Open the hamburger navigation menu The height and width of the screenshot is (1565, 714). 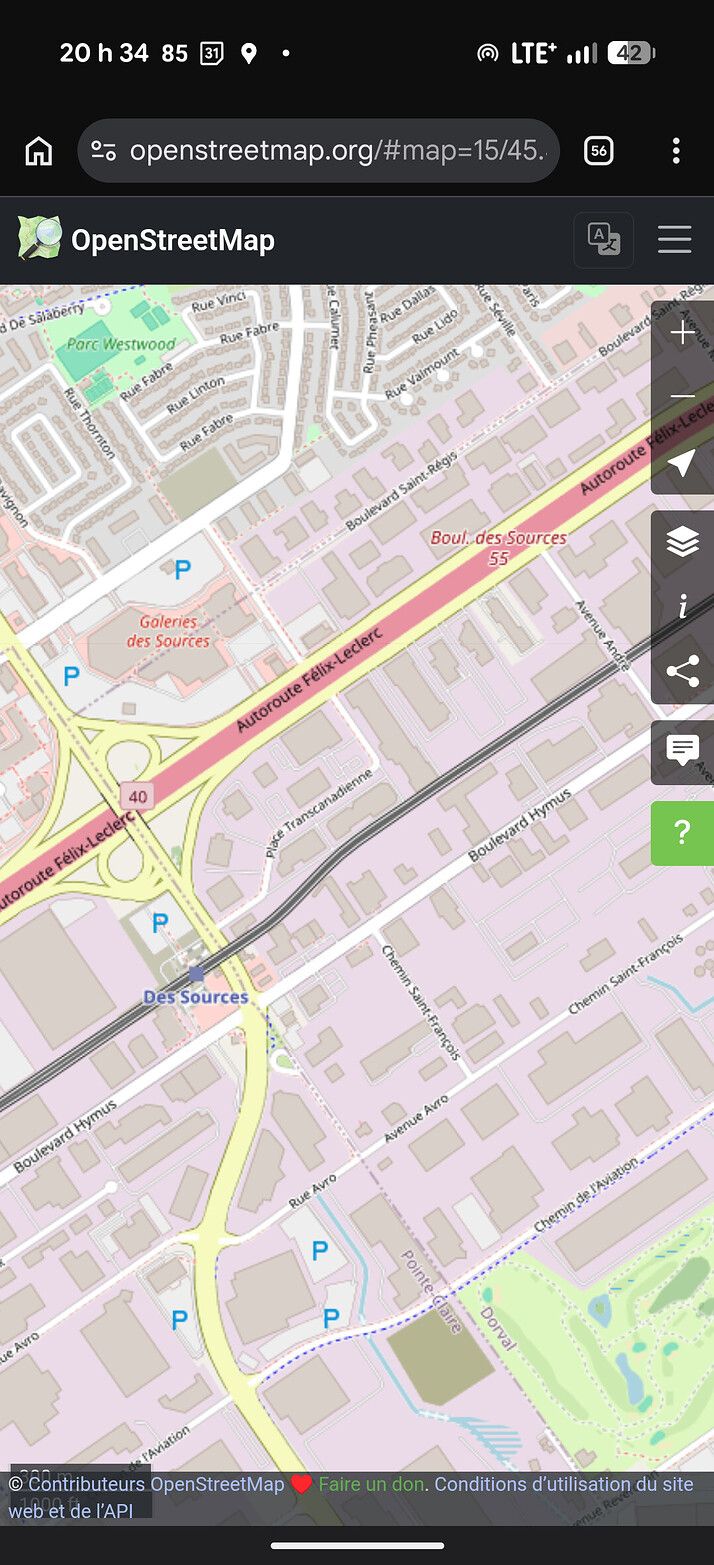pyautogui.click(x=675, y=240)
